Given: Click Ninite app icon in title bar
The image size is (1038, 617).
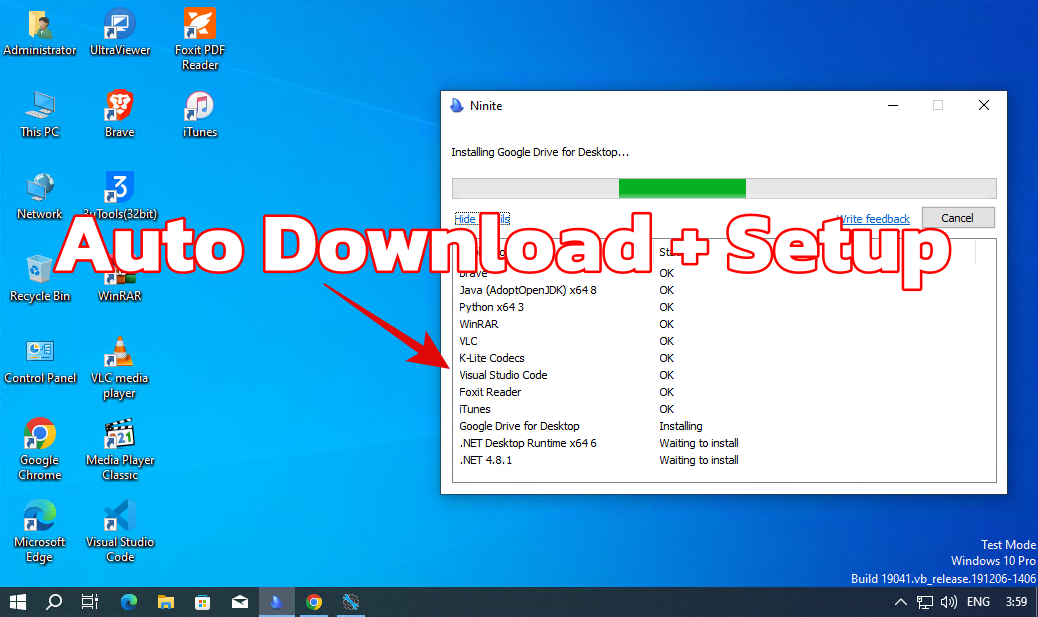Looking at the screenshot, I should tap(457, 105).
